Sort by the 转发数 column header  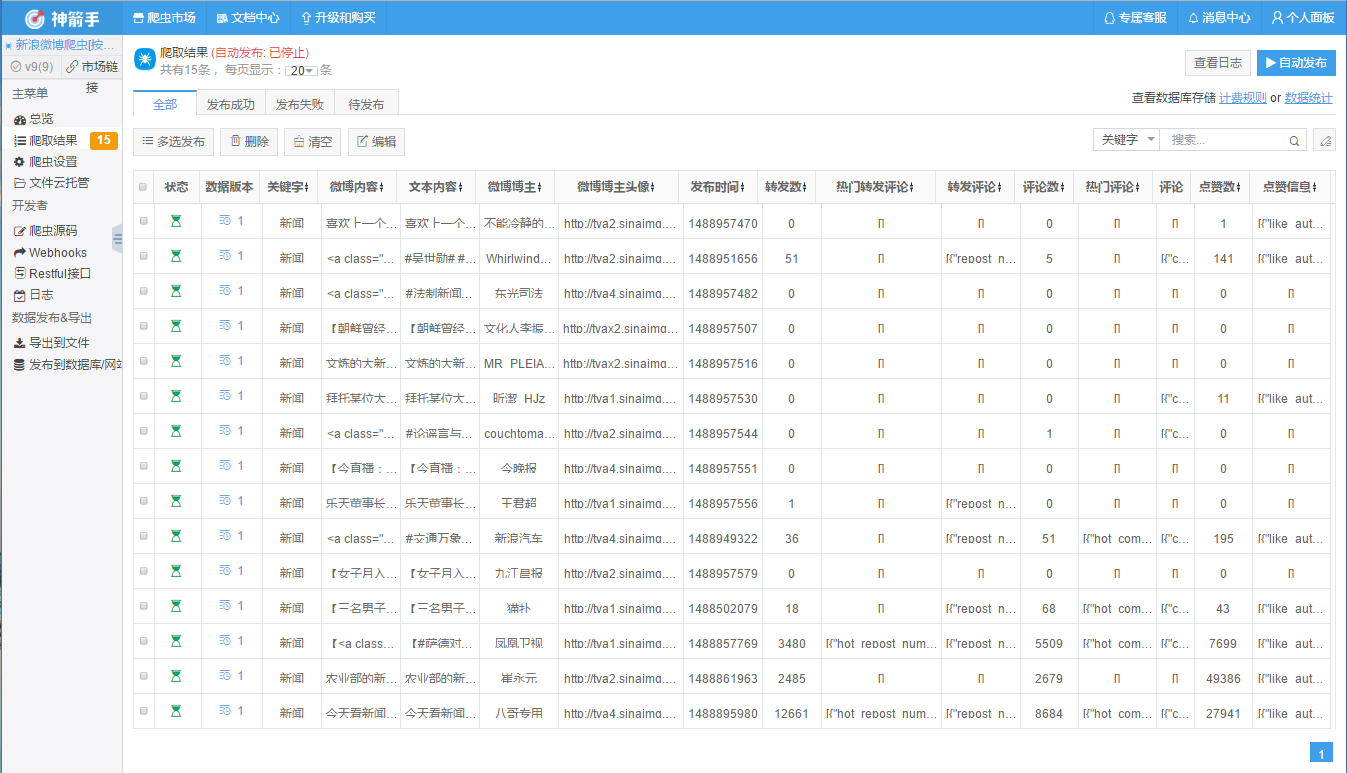pos(785,187)
